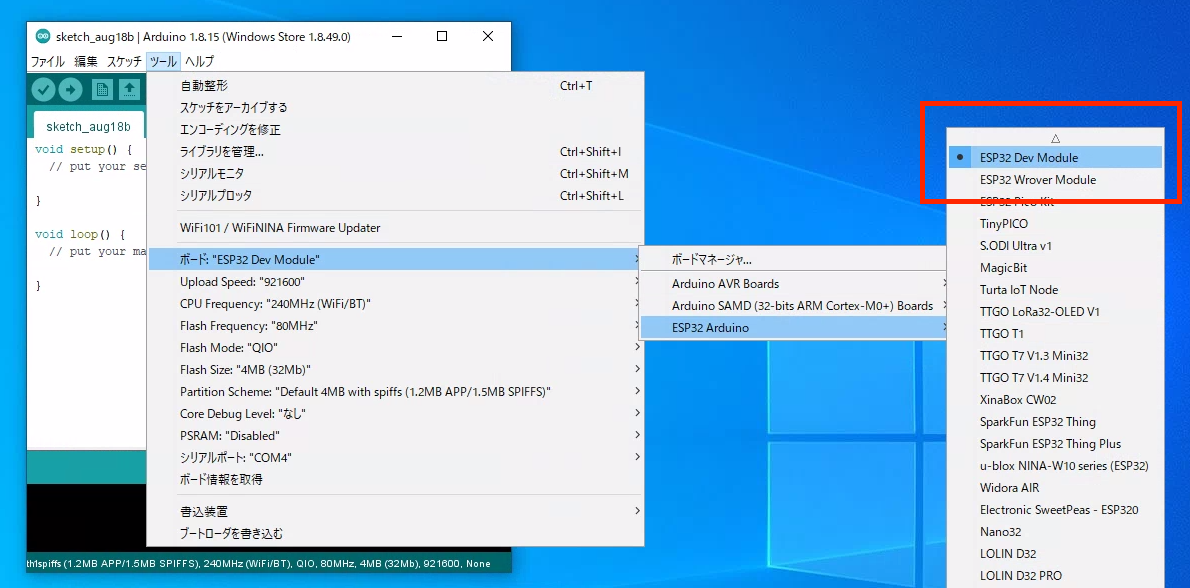
Task: Select TTGO T1 board
Action: (1055, 334)
